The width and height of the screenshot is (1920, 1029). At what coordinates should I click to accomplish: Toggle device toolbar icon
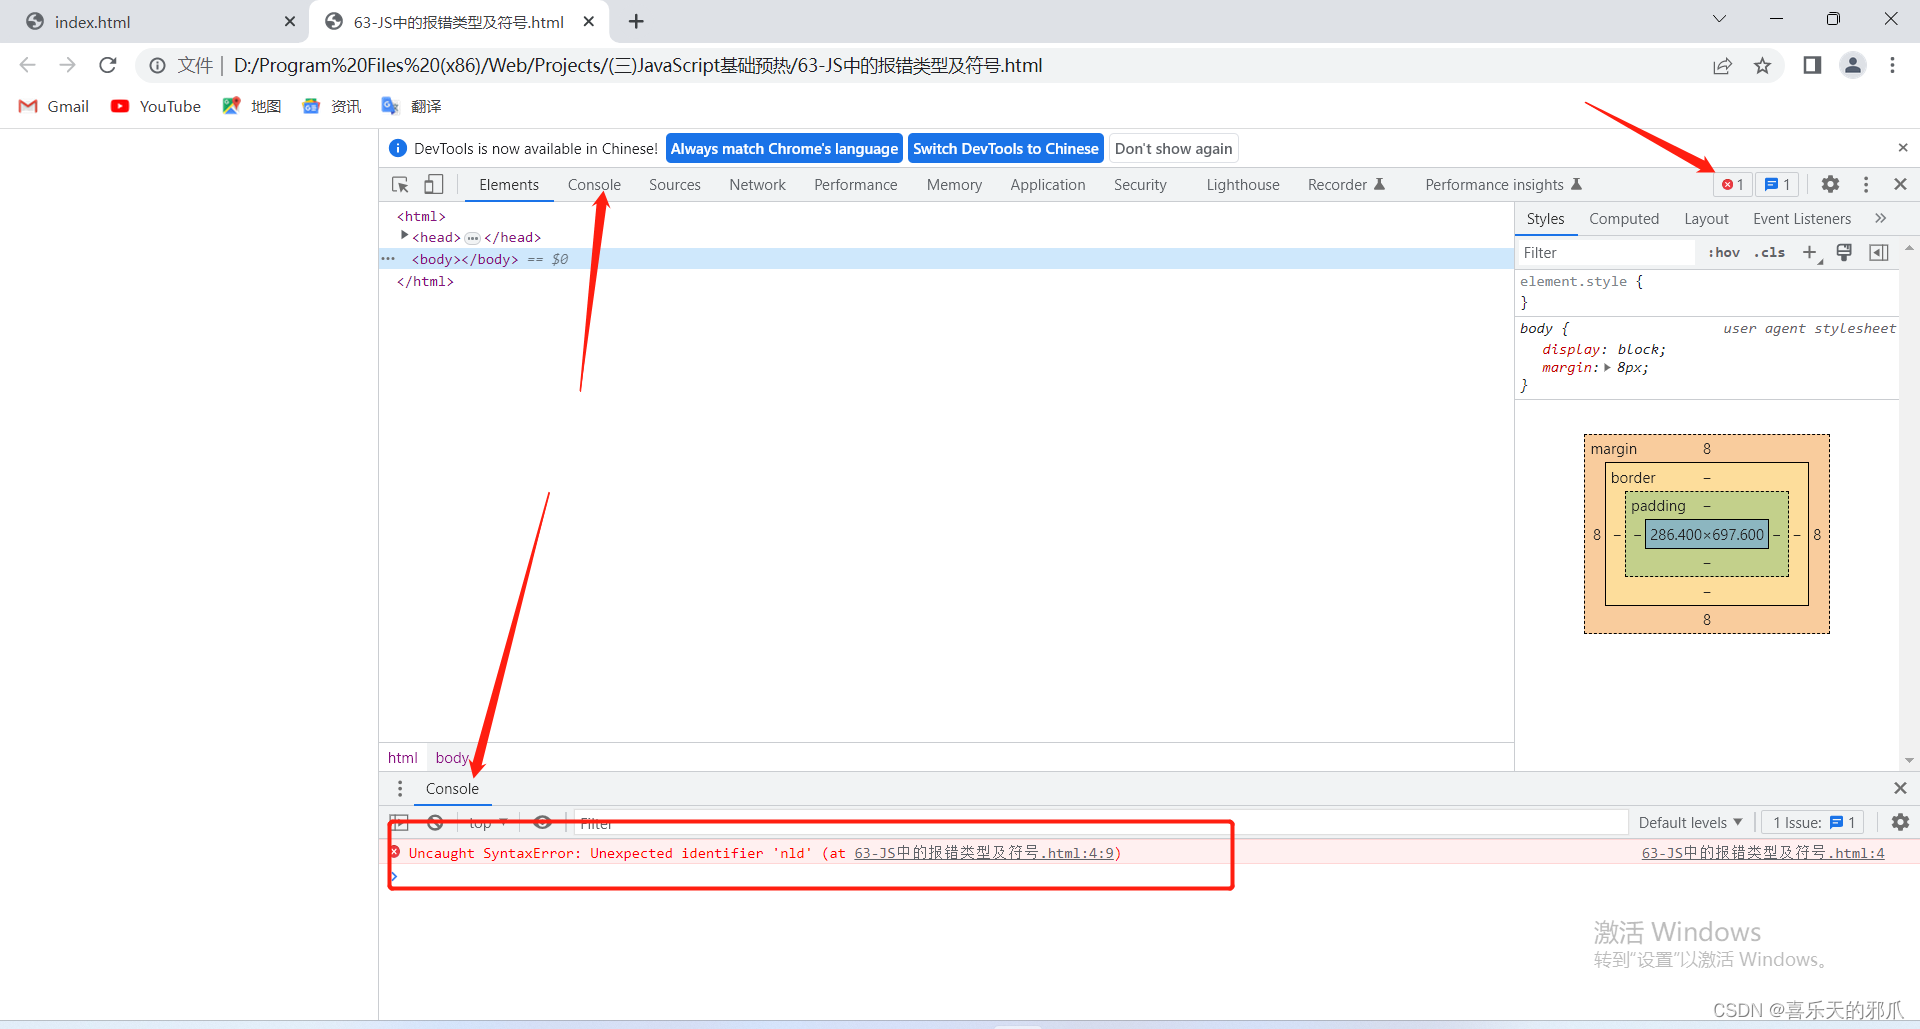434,185
